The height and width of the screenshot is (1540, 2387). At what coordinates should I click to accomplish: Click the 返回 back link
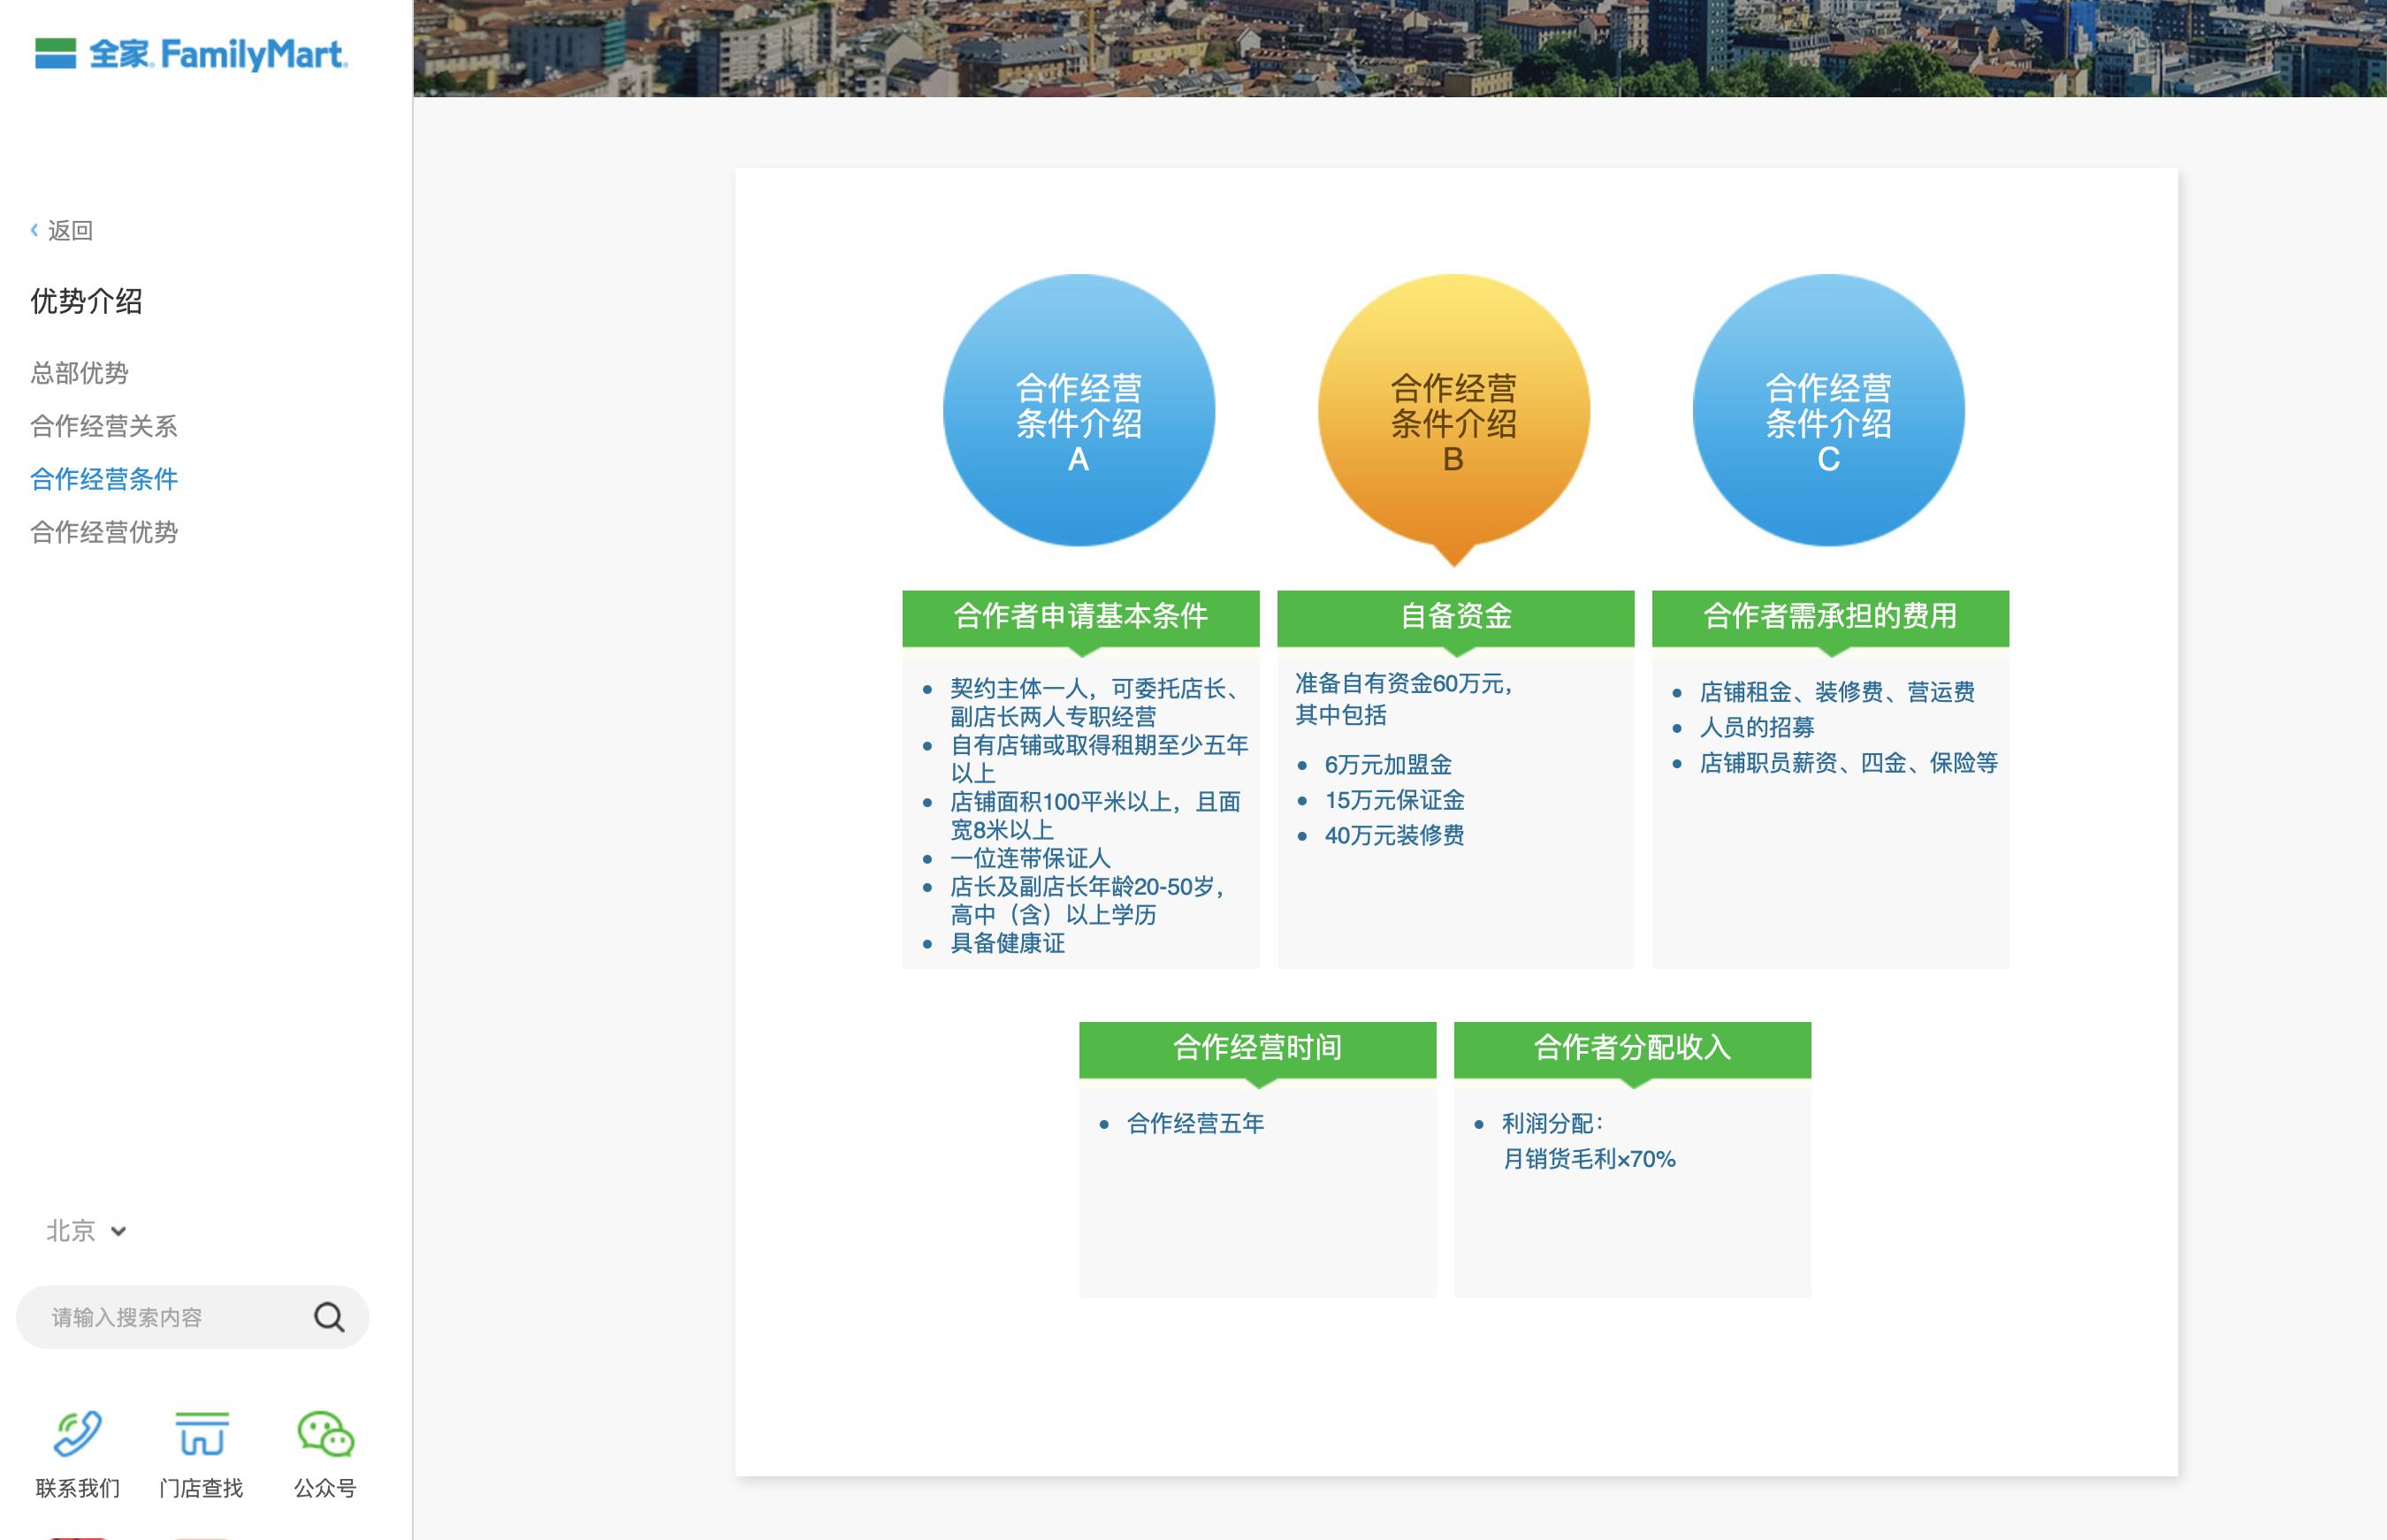click(68, 229)
